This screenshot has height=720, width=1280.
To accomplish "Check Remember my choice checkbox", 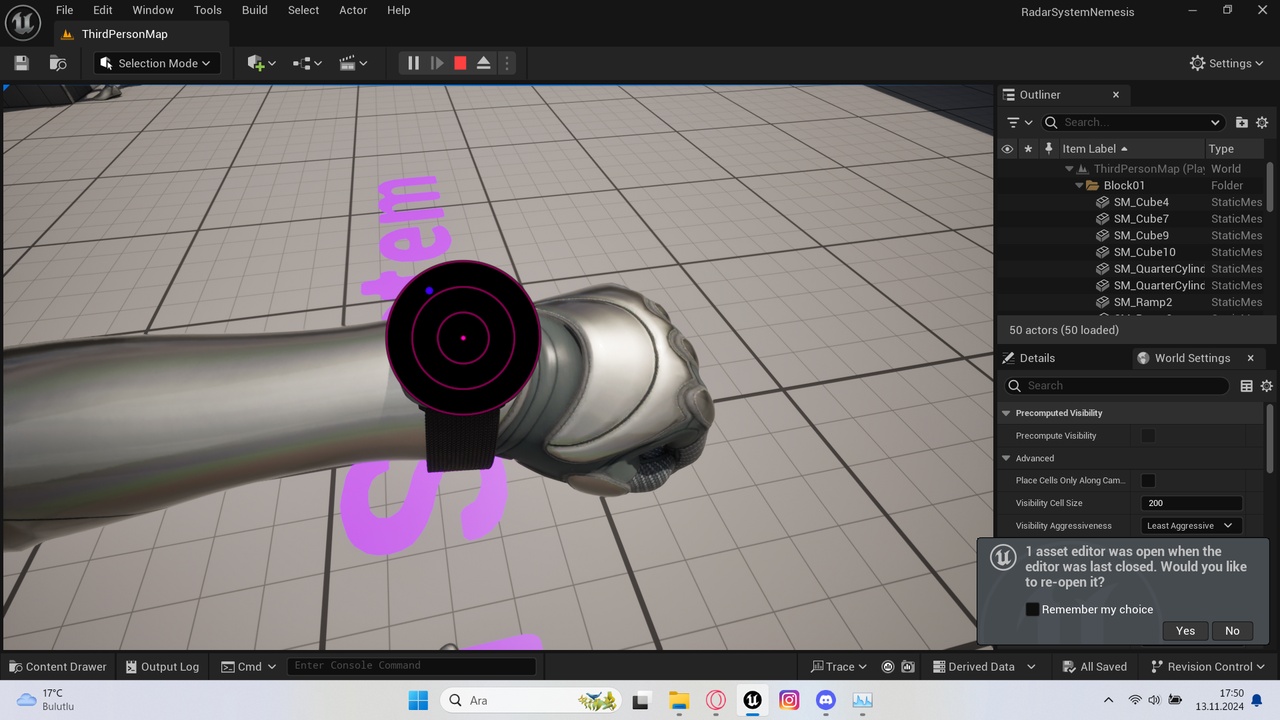I will pos(1033,609).
